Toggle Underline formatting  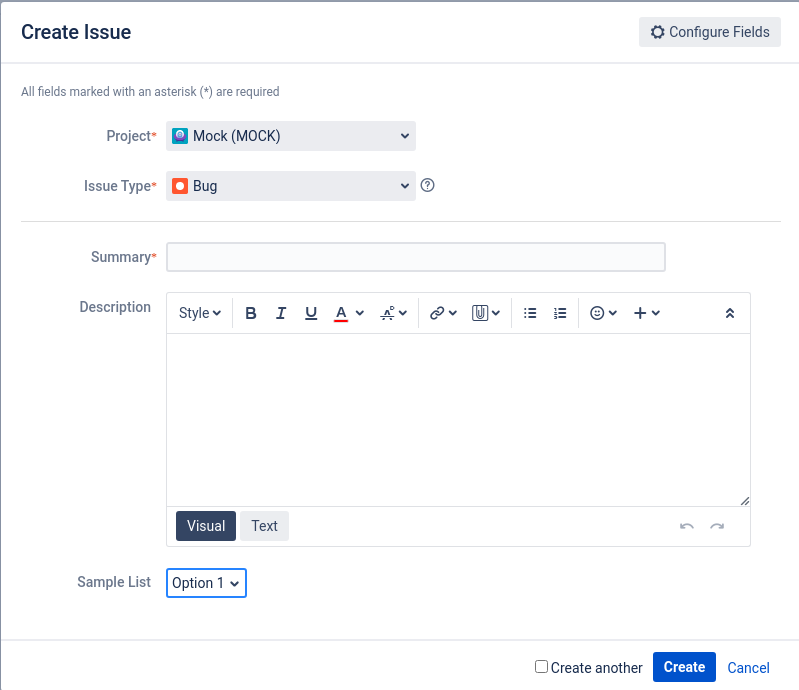point(311,313)
